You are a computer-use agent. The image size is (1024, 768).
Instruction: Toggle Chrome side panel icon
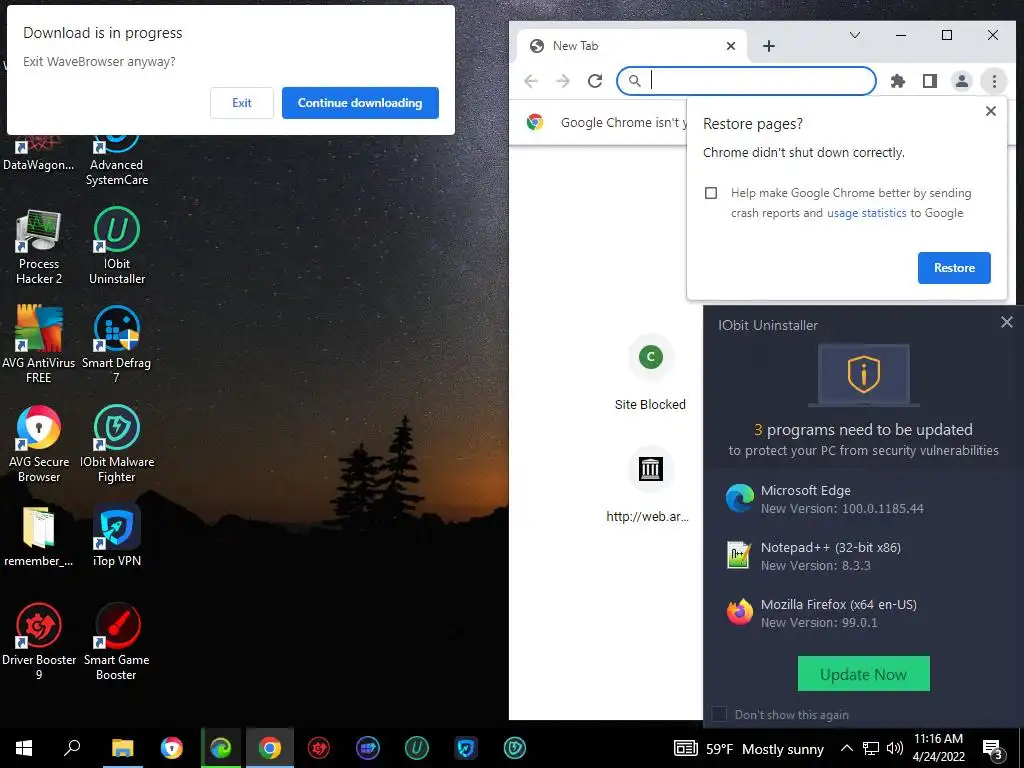pyautogui.click(x=930, y=81)
